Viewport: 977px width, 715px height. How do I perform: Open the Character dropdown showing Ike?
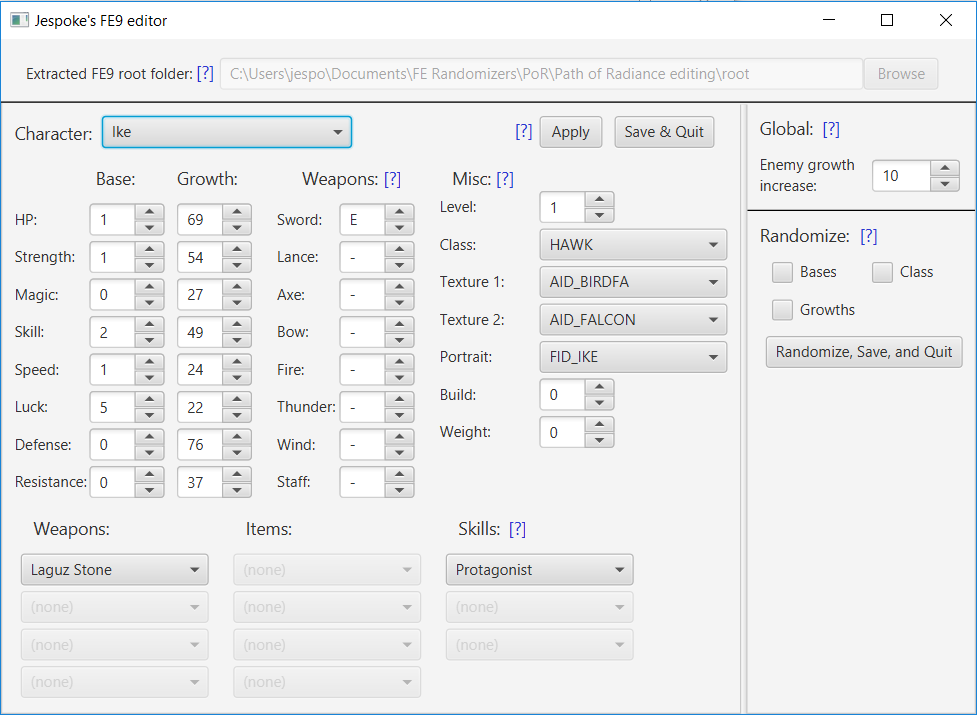tap(227, 132)
